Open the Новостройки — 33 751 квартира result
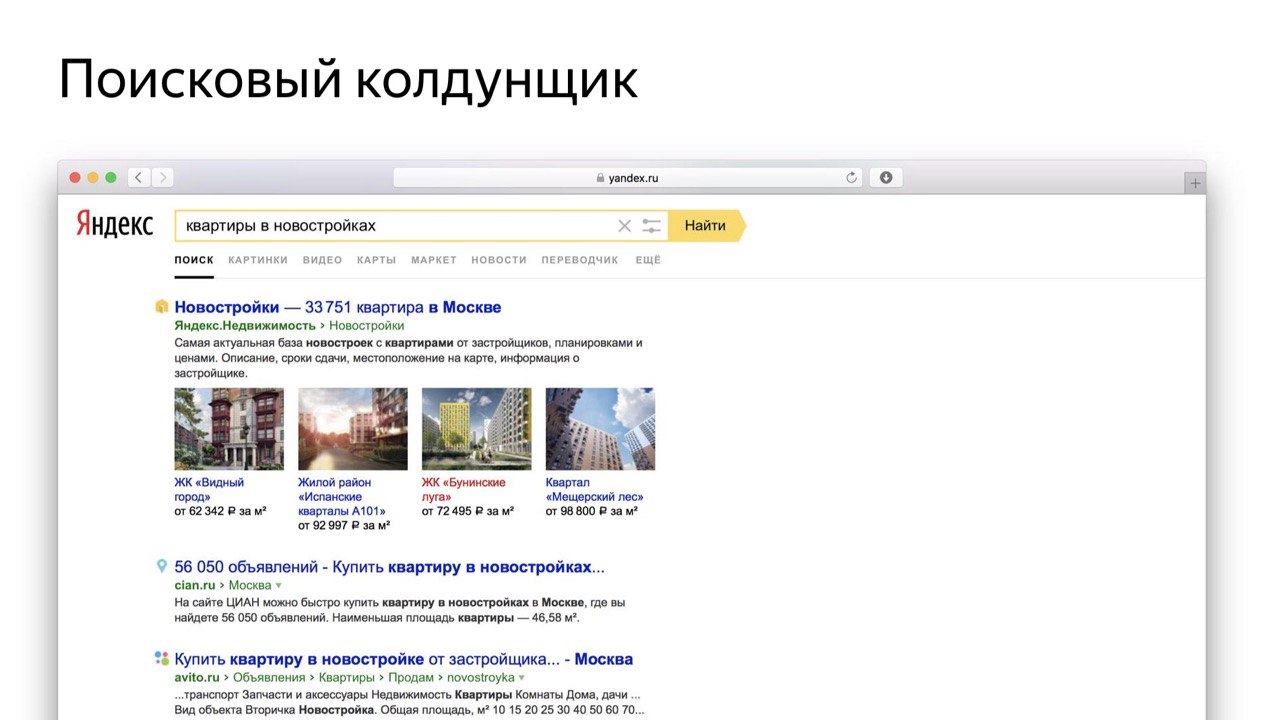This screenshot has width=1280, height=720. coord(338,307)
